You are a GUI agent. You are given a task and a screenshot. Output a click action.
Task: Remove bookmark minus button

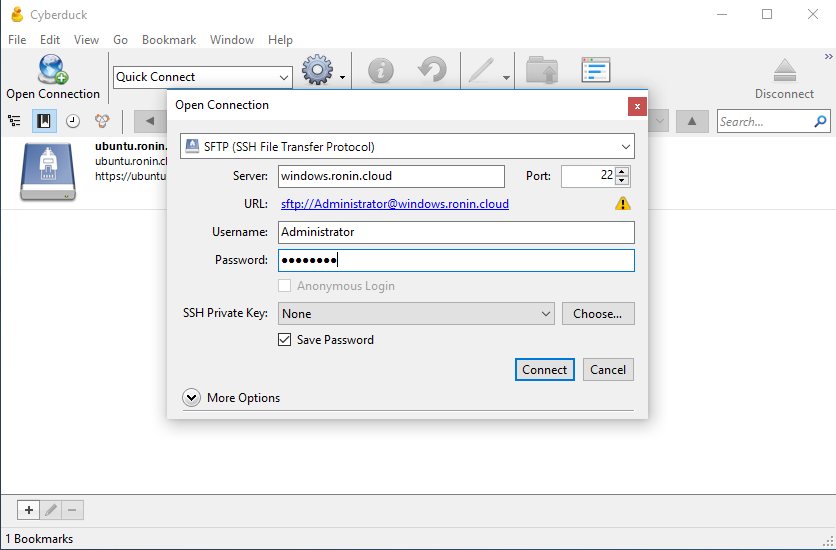pos(73,511)
